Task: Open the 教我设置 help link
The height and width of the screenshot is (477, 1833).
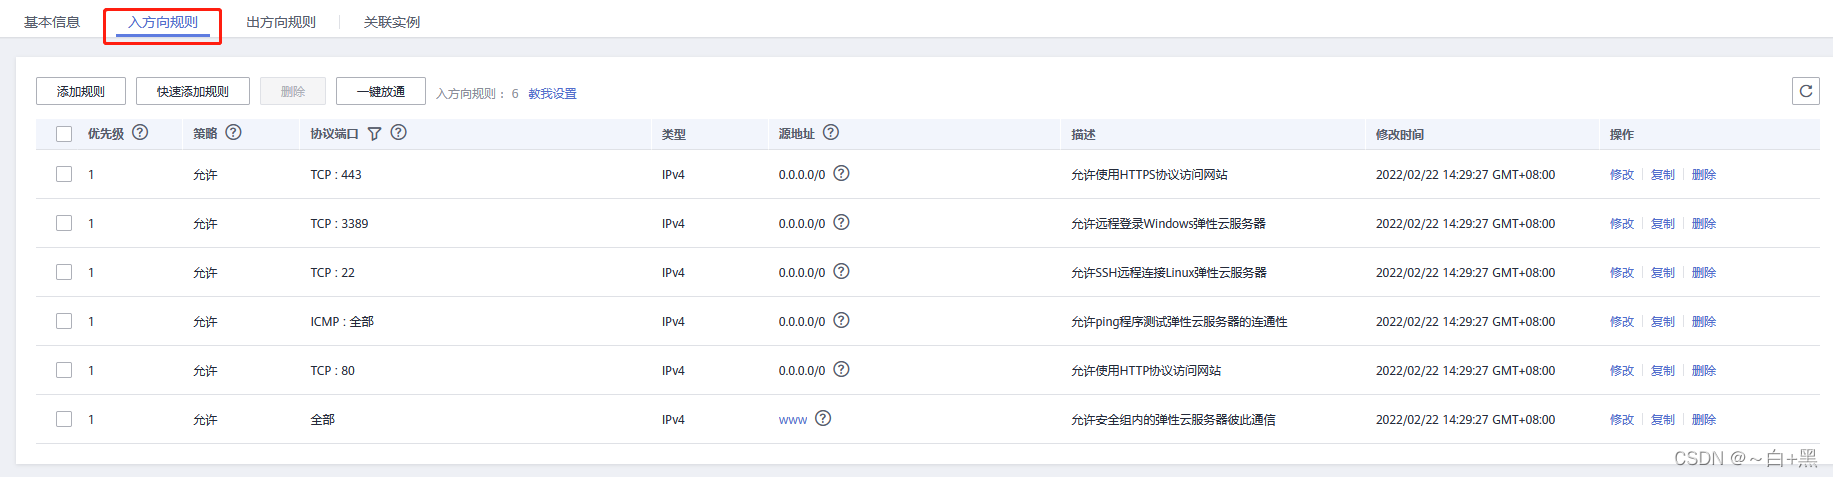Action: pyautogui.click(x=552, y=93)
